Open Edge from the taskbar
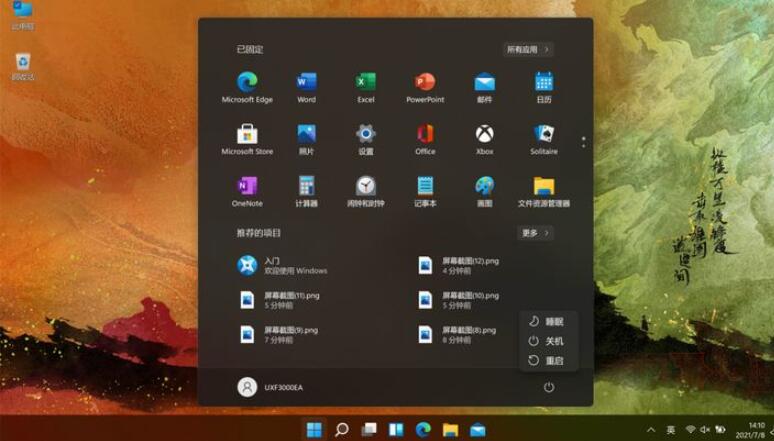The height and width of the screenshot is (441, 774). pos(423,430)
